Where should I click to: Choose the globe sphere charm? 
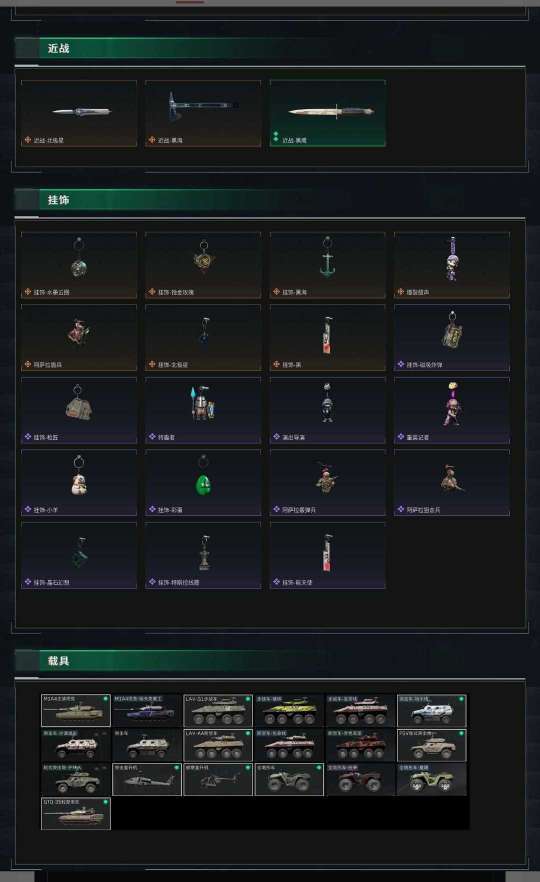79,264
